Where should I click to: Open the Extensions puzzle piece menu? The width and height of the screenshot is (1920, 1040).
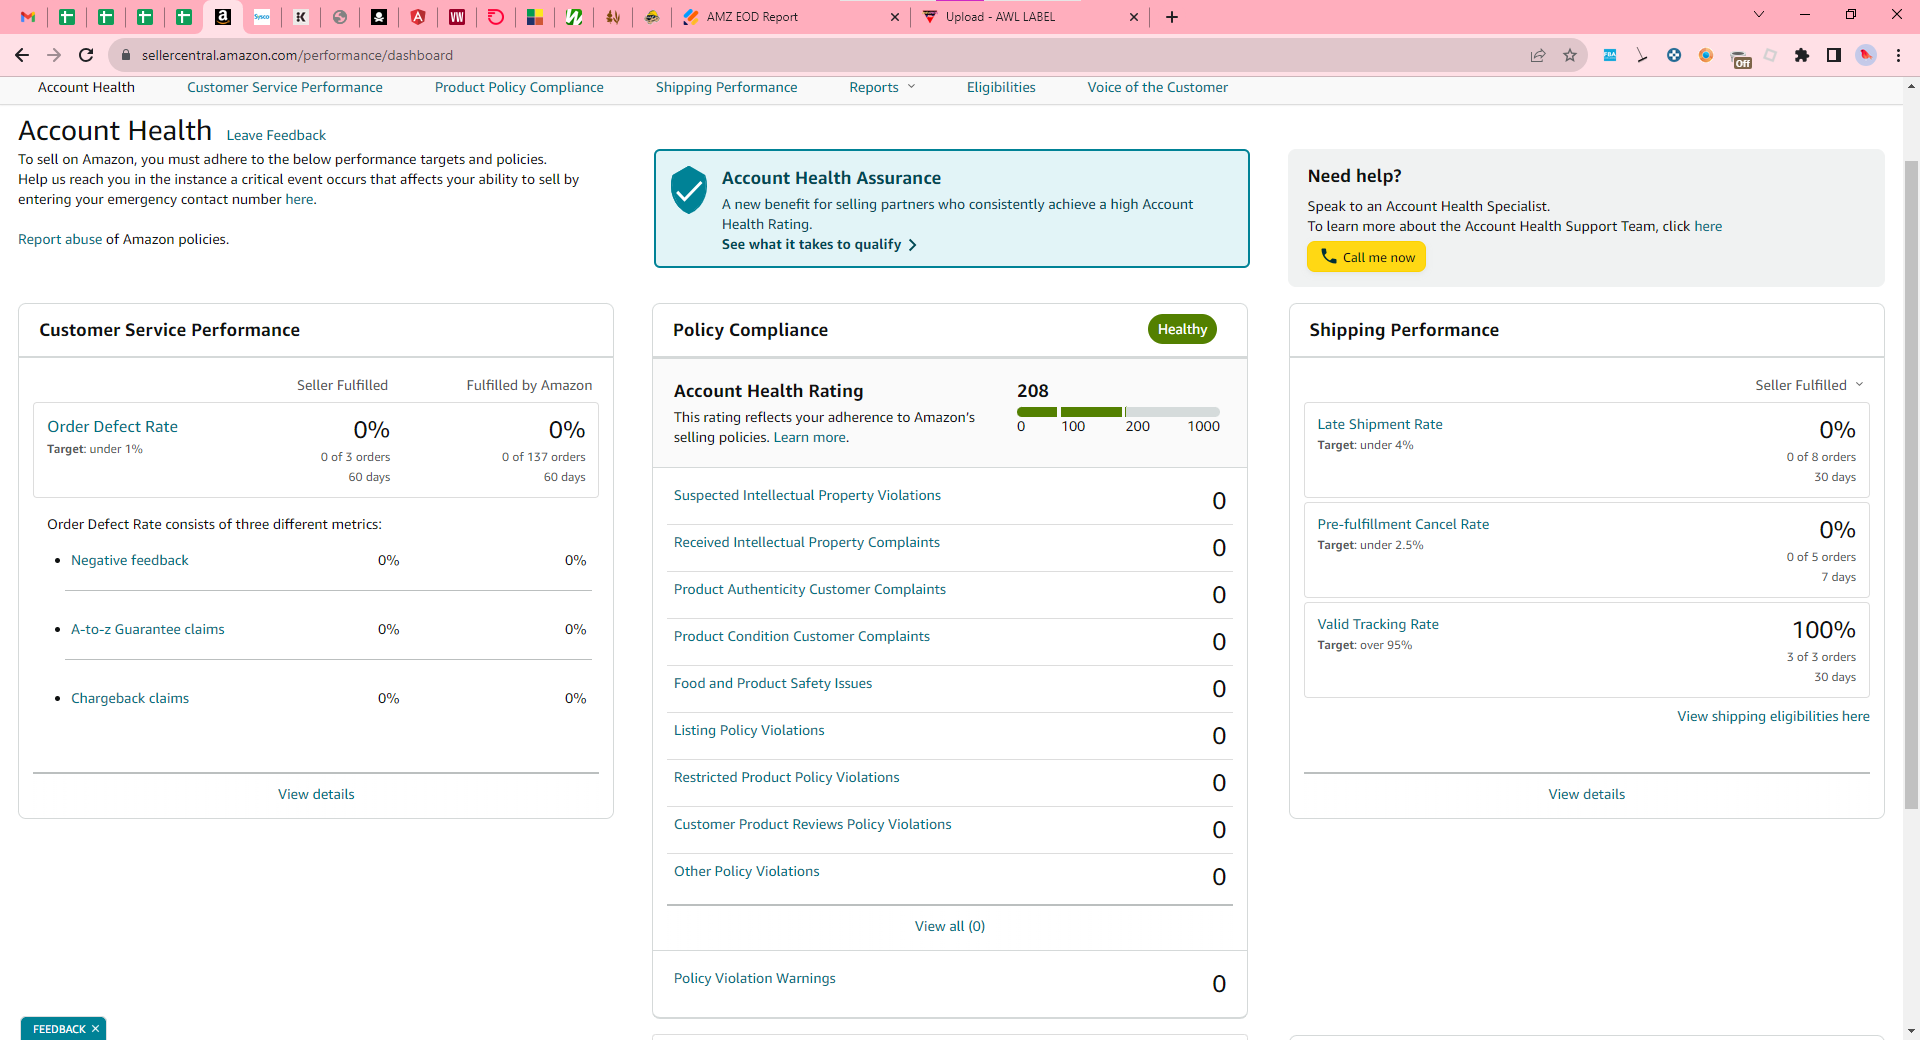click(x=1802, y=55)
